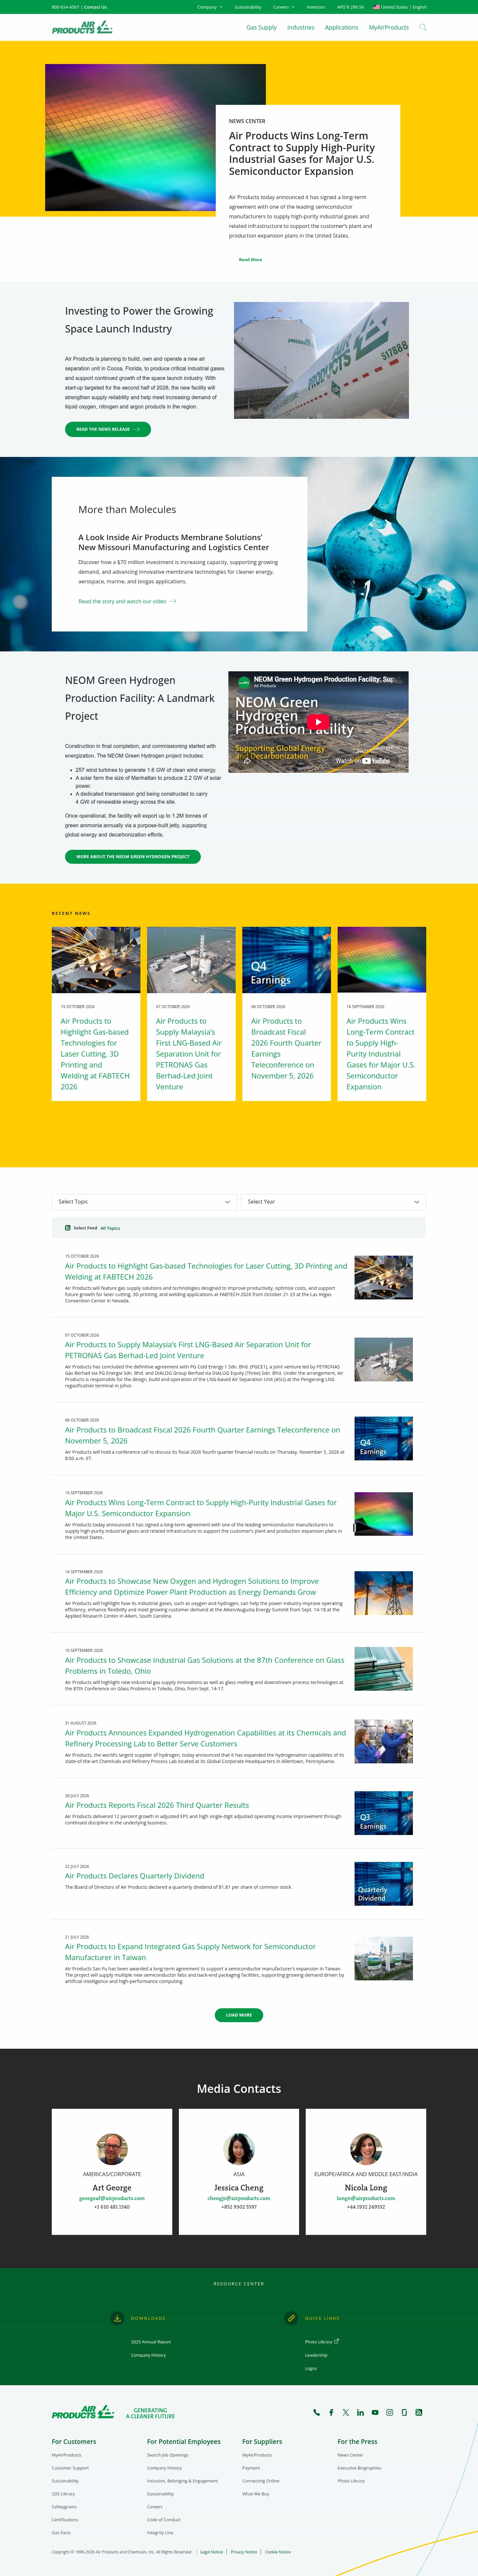Click the Downloads arrow icon in Resource Center
The width and height of the screenshot is (478, 2576).
117,2318
